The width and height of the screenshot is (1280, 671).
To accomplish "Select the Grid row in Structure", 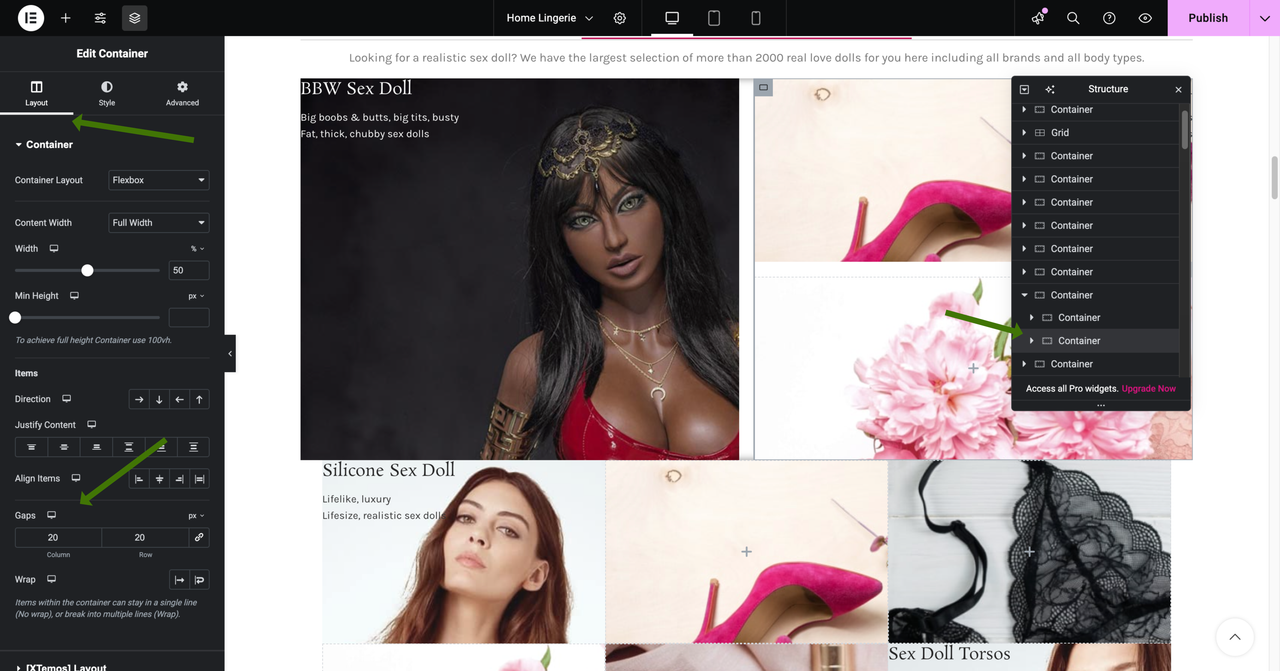I will click(1096, 133).
